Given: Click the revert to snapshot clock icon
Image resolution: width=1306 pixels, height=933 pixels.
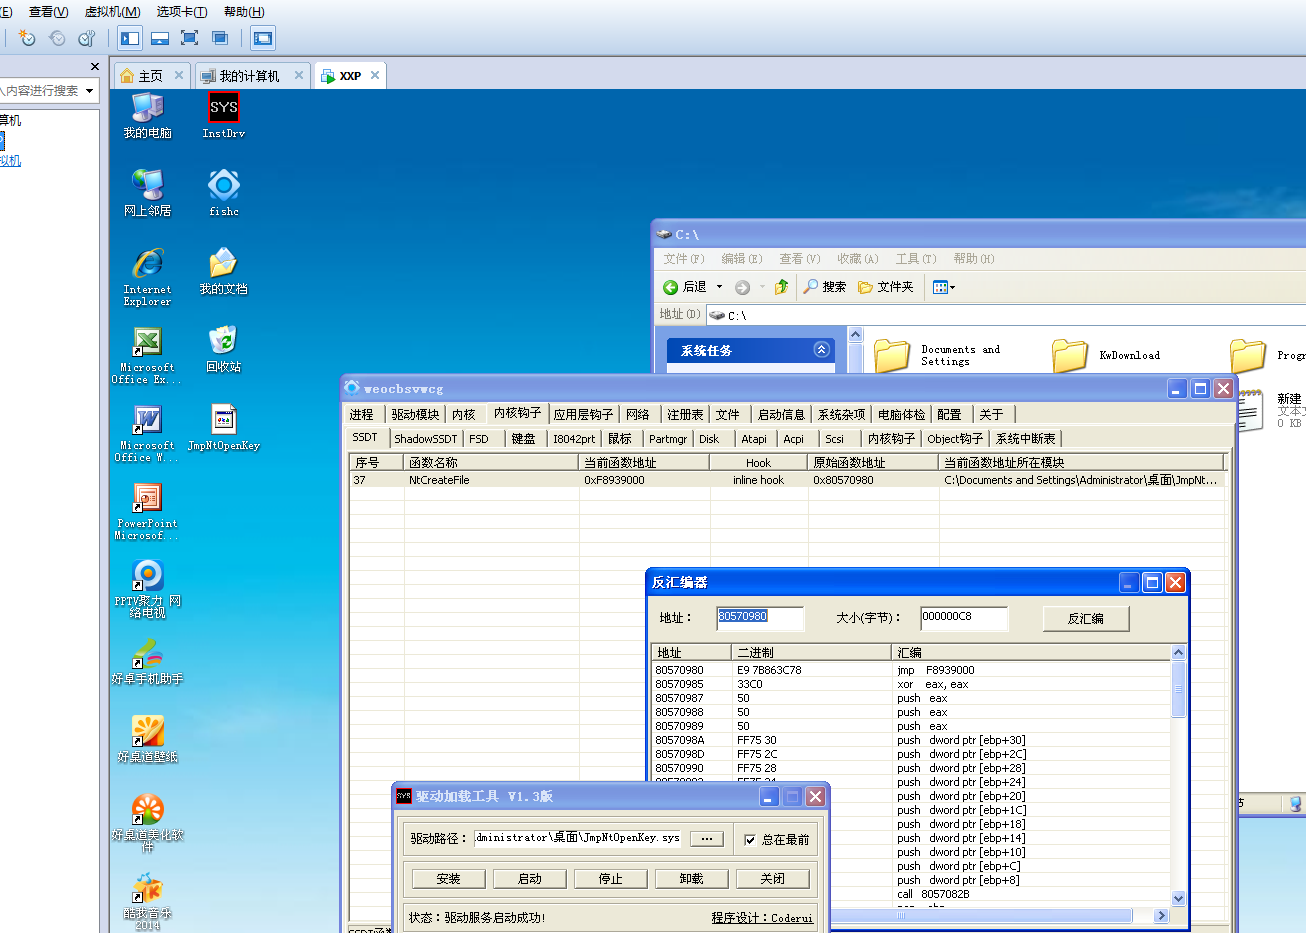Looking at the screenshot, I should click(x=57, y=38).
